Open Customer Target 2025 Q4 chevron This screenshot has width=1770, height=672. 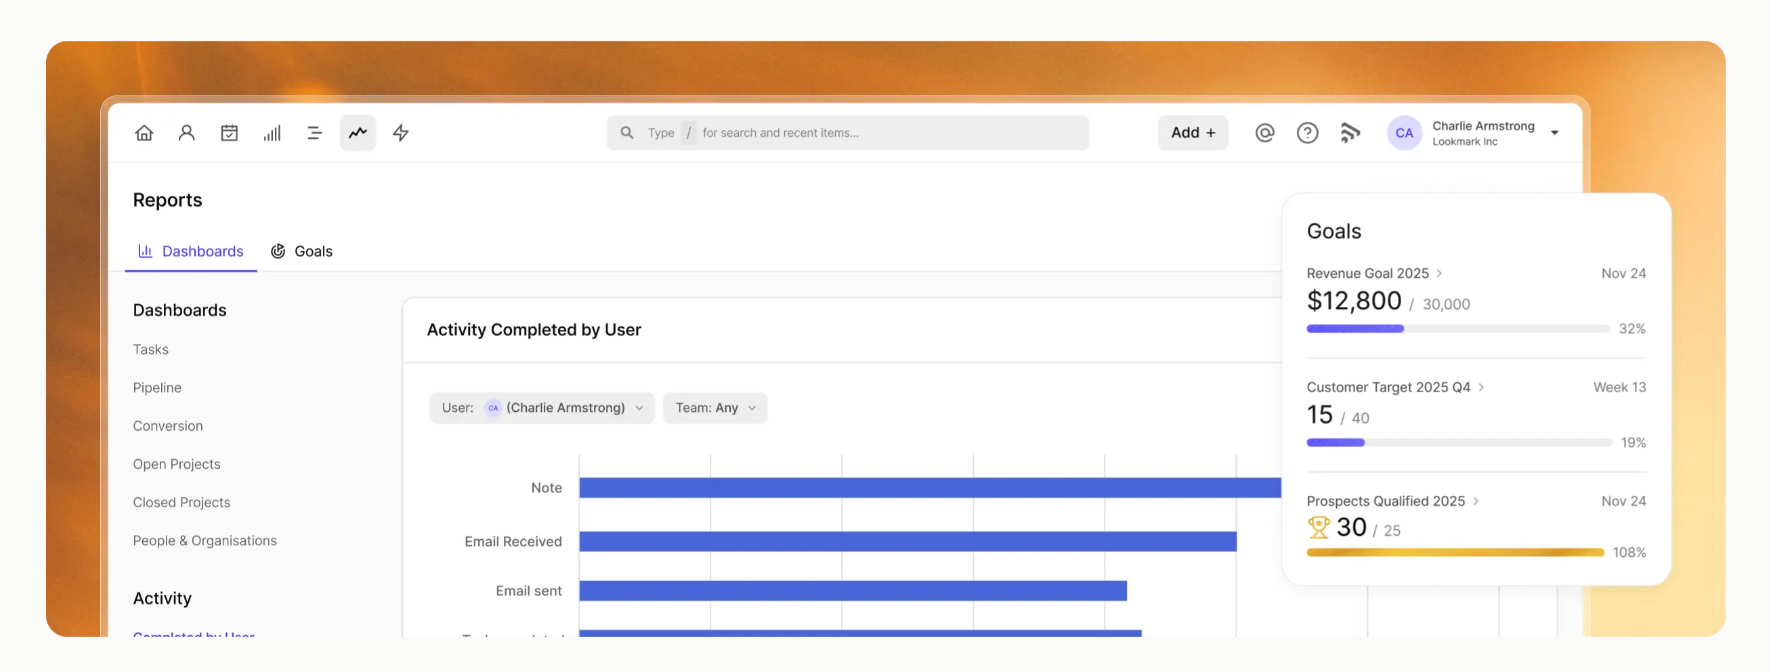1481,387
